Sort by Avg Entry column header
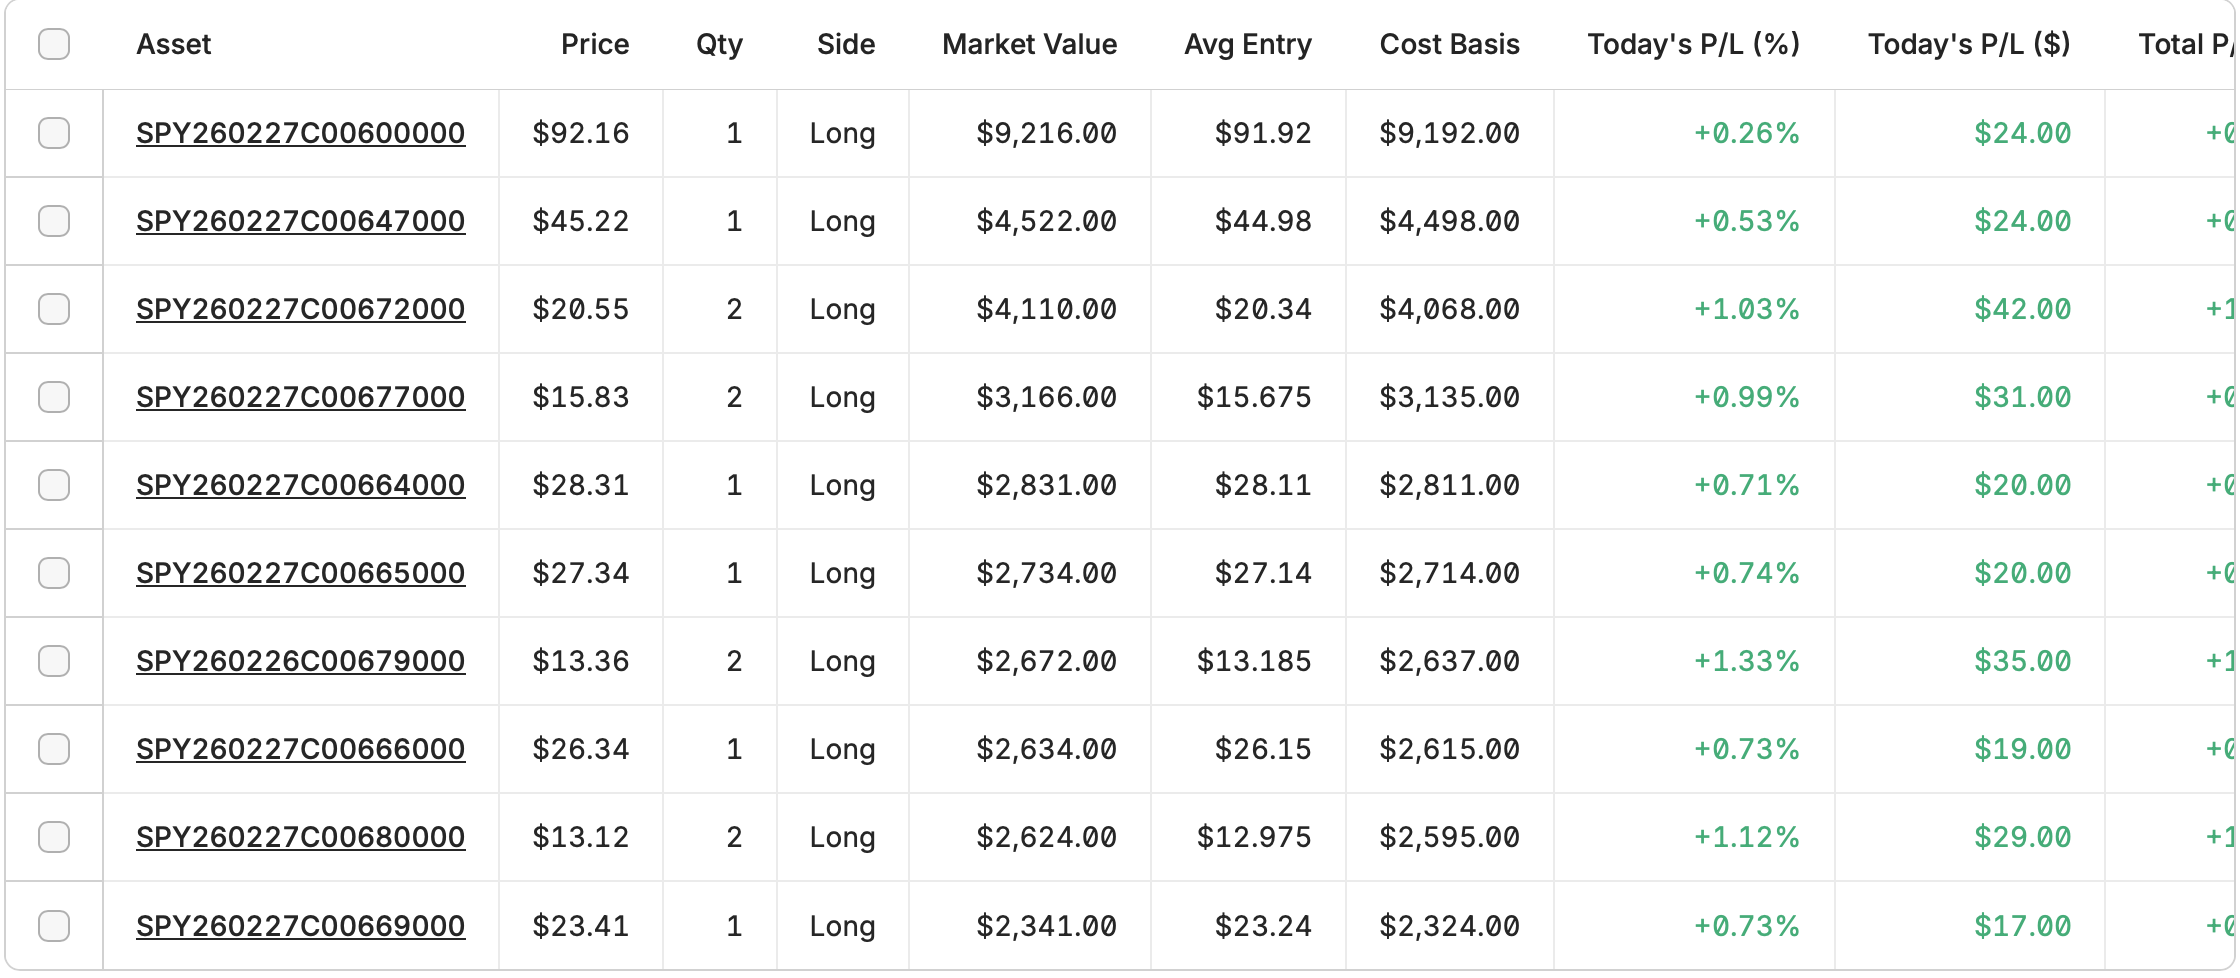Screen dimensions: 2240x978 coord(1247,44)
